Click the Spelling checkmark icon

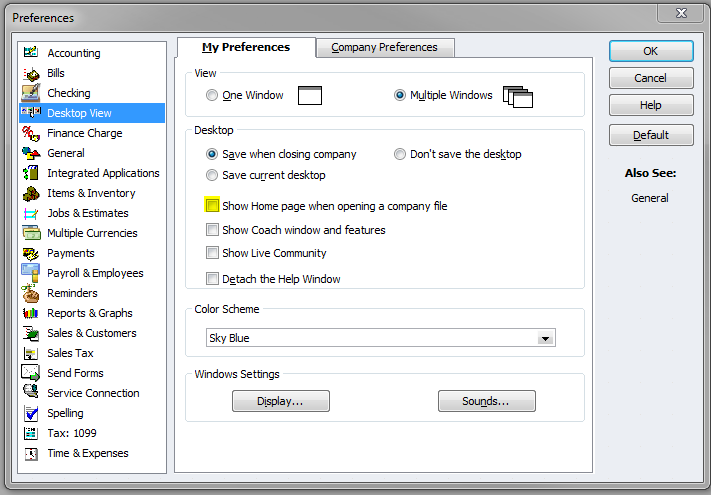[x=31, y=413]
